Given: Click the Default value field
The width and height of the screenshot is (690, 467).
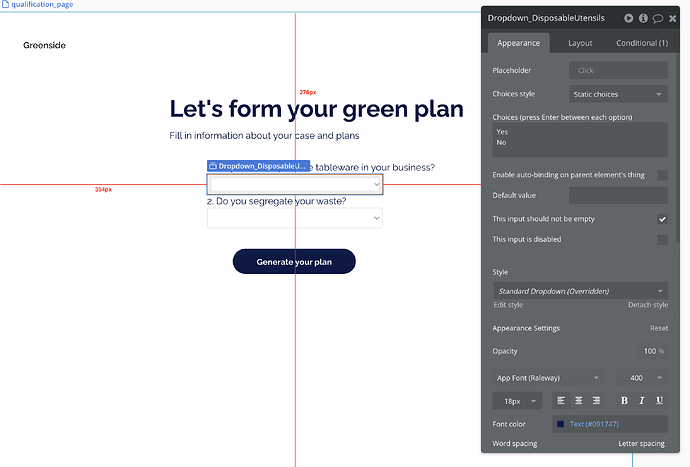Looking at the screenshot, I should click(x=618, y=195).
